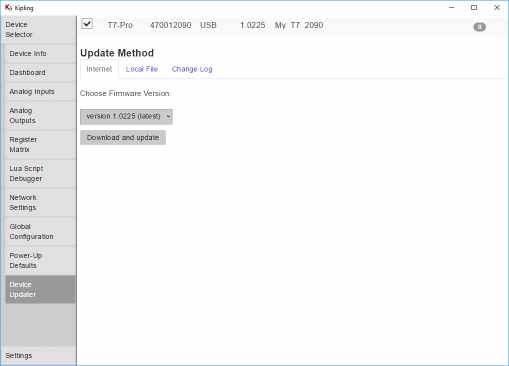Switch to the Local File tab
Viewport: 509px width, 366px height.
[x=142, y=69]
